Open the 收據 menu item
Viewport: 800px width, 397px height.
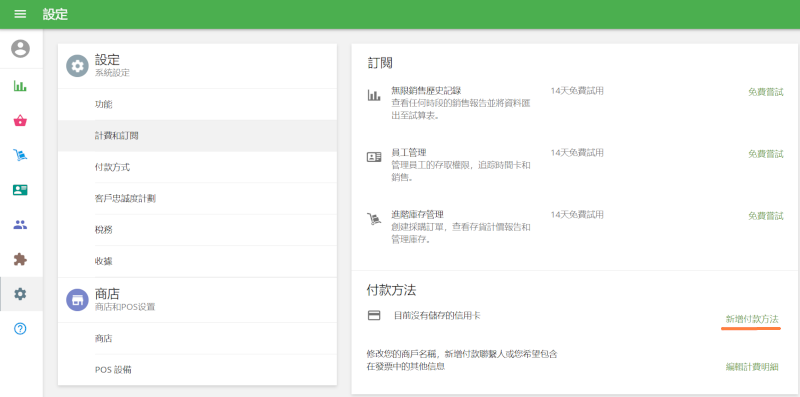tap(197, 261)
